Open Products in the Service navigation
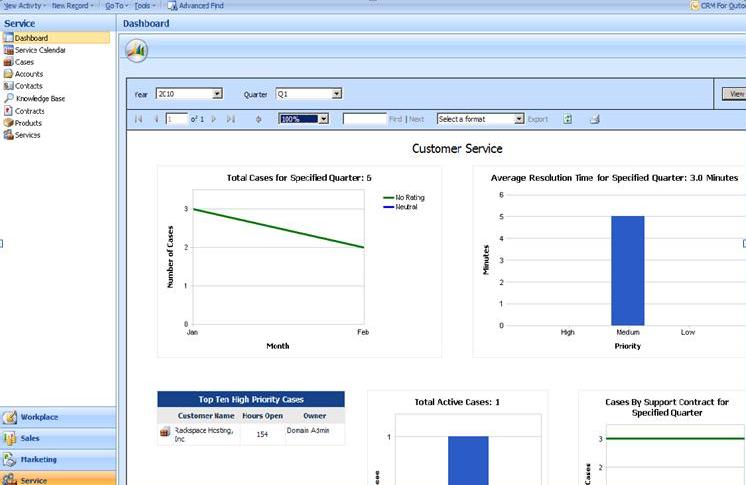746x485 pixels. click(x=28, y=123)
